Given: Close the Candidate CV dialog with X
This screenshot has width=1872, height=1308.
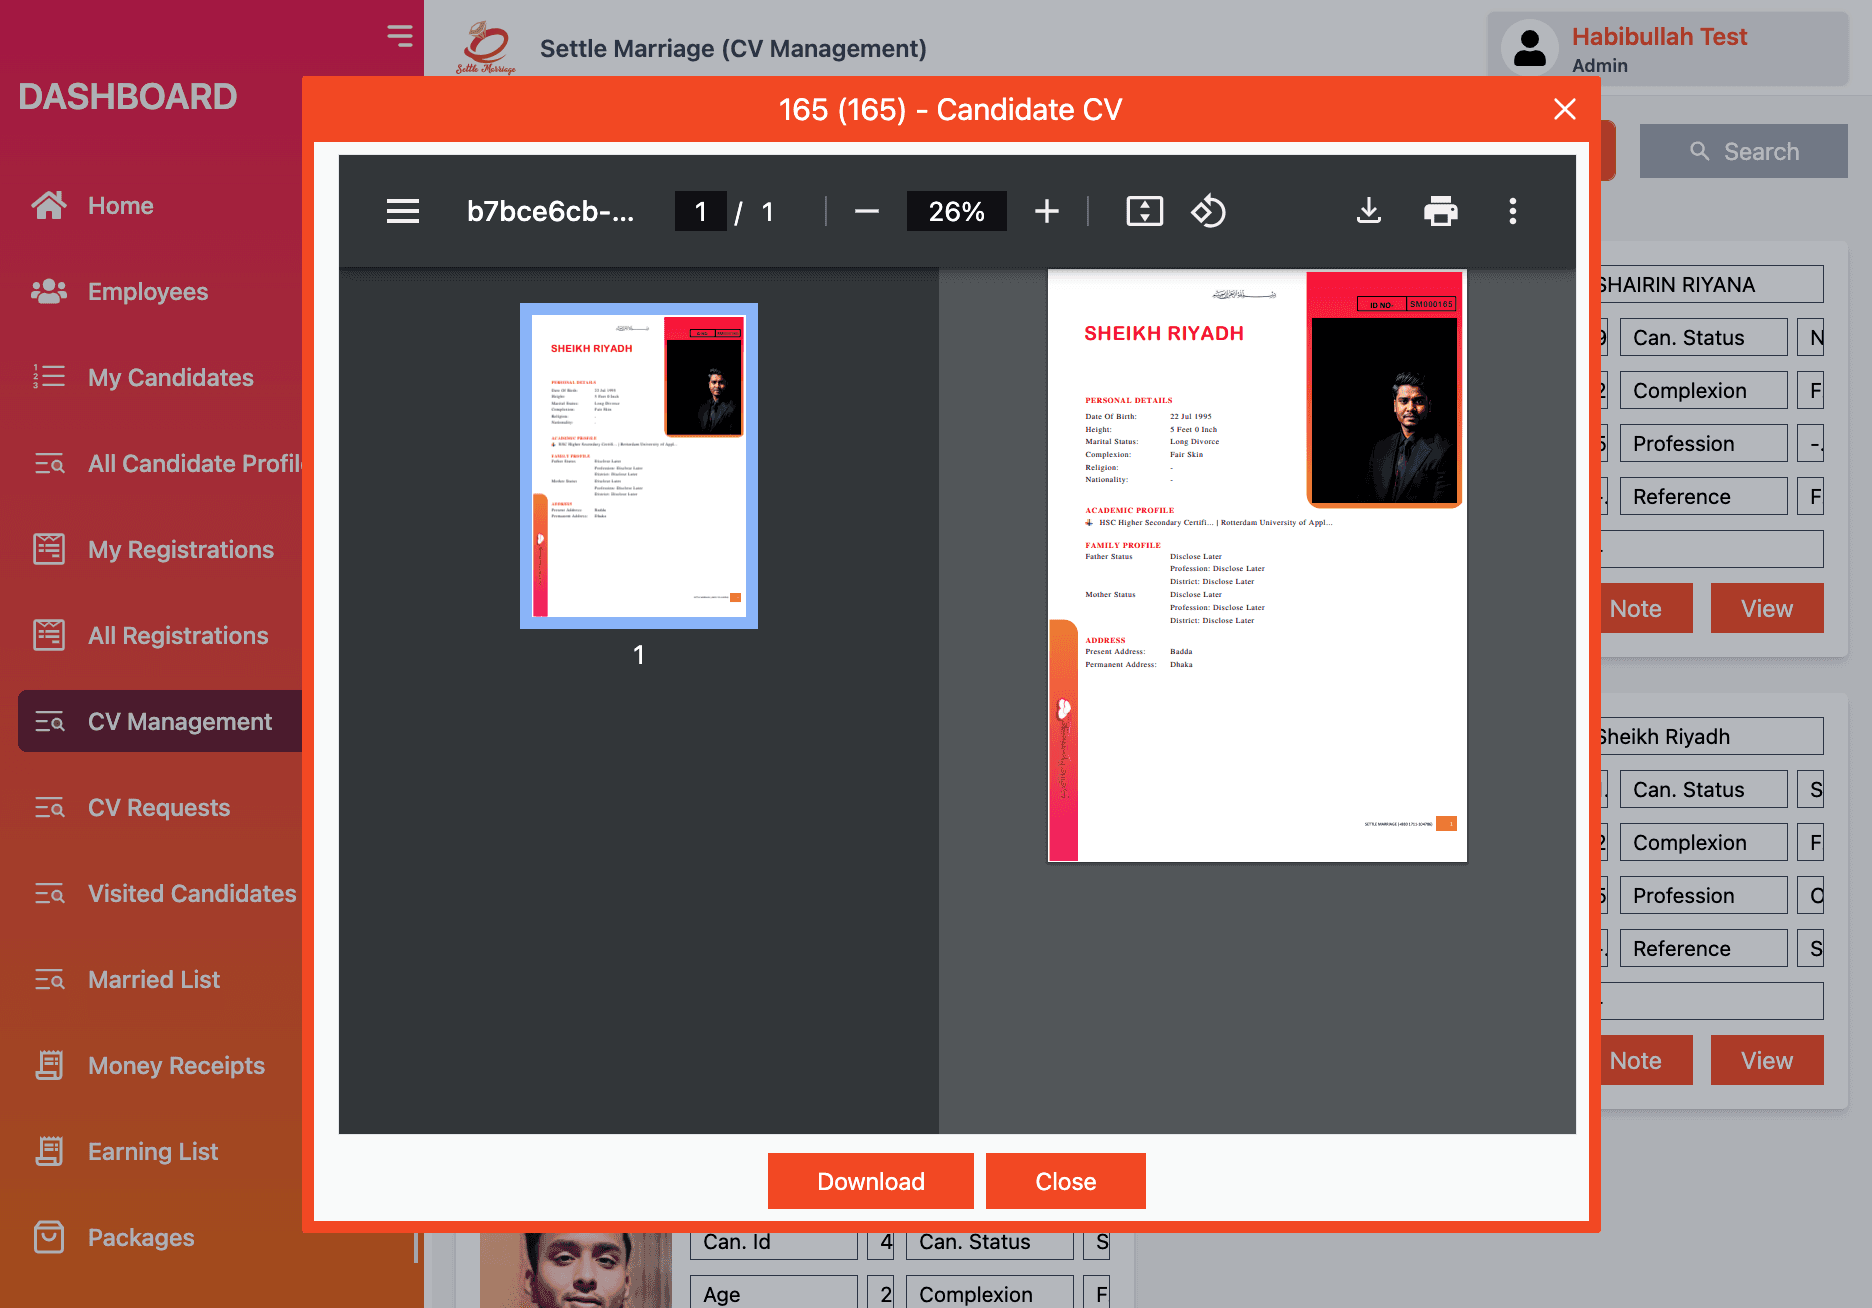Looking at the screenshot, I should pyautogui.click(x=1564, y=109).
